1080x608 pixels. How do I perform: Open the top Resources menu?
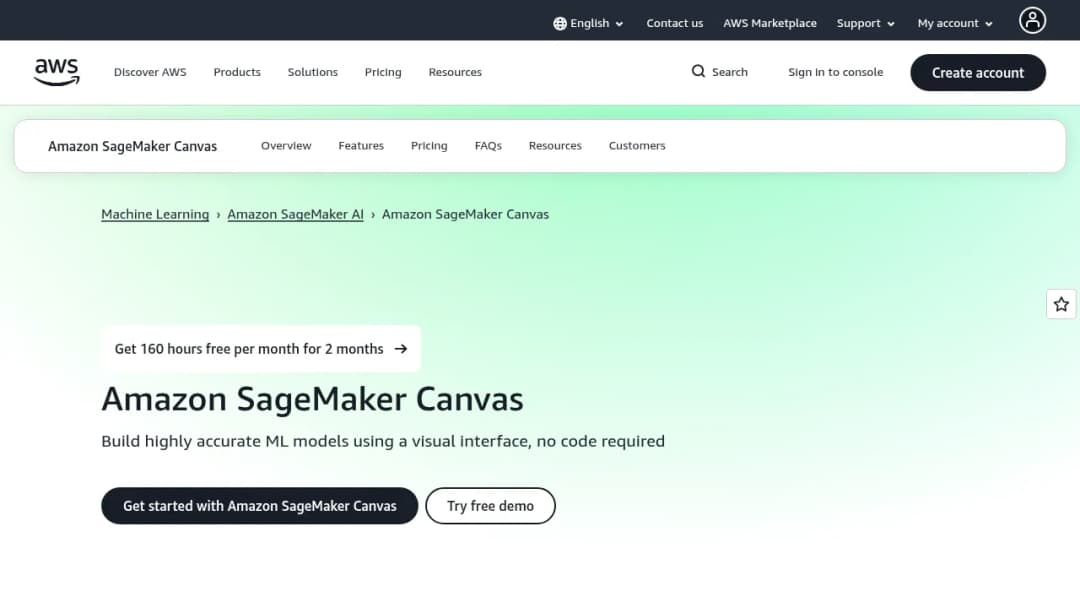click(455, 72)
